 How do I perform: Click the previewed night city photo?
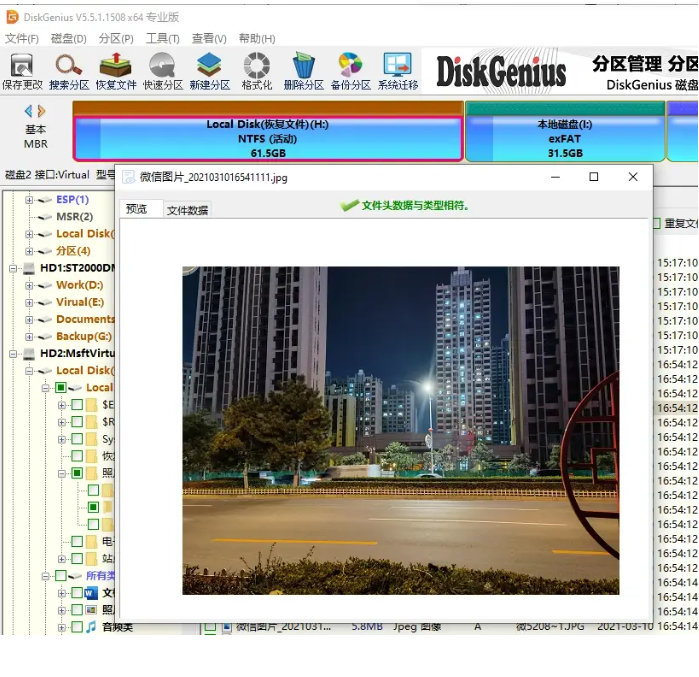400,430
